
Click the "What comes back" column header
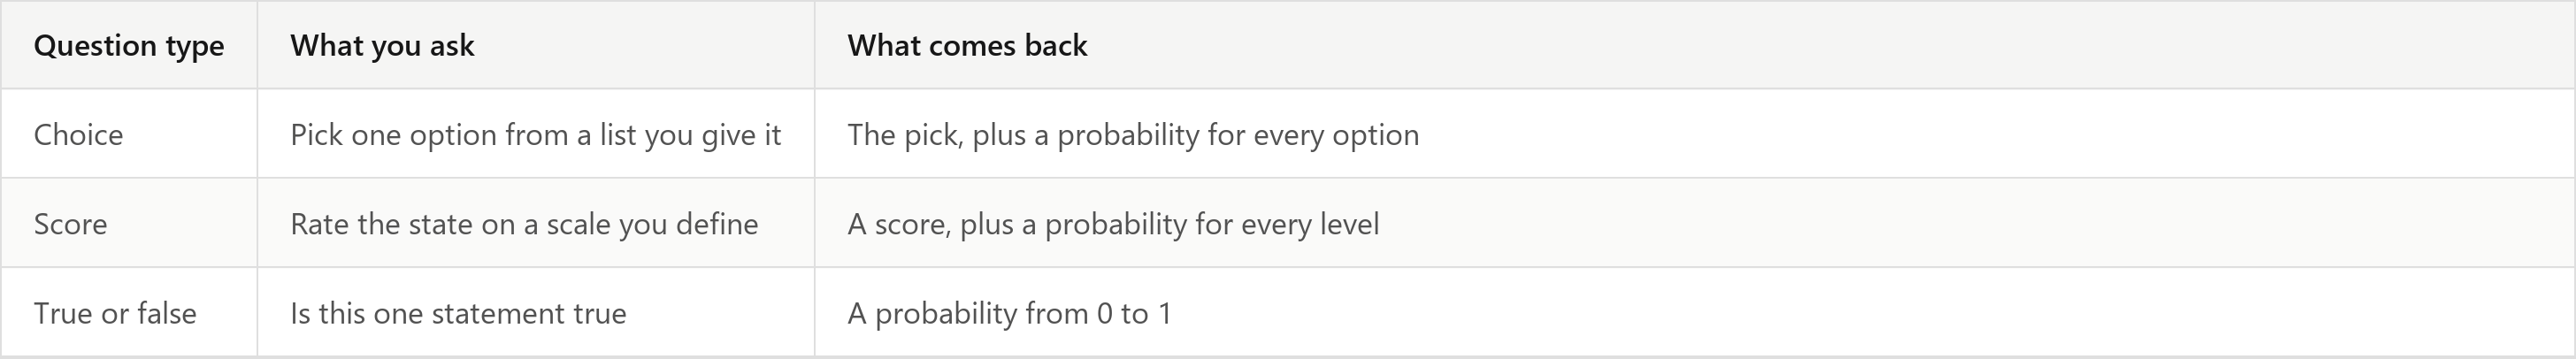point(1695,45)
